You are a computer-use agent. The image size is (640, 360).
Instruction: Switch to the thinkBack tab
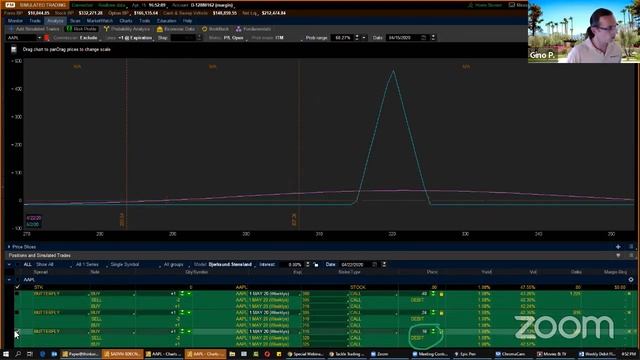(216, 29)
